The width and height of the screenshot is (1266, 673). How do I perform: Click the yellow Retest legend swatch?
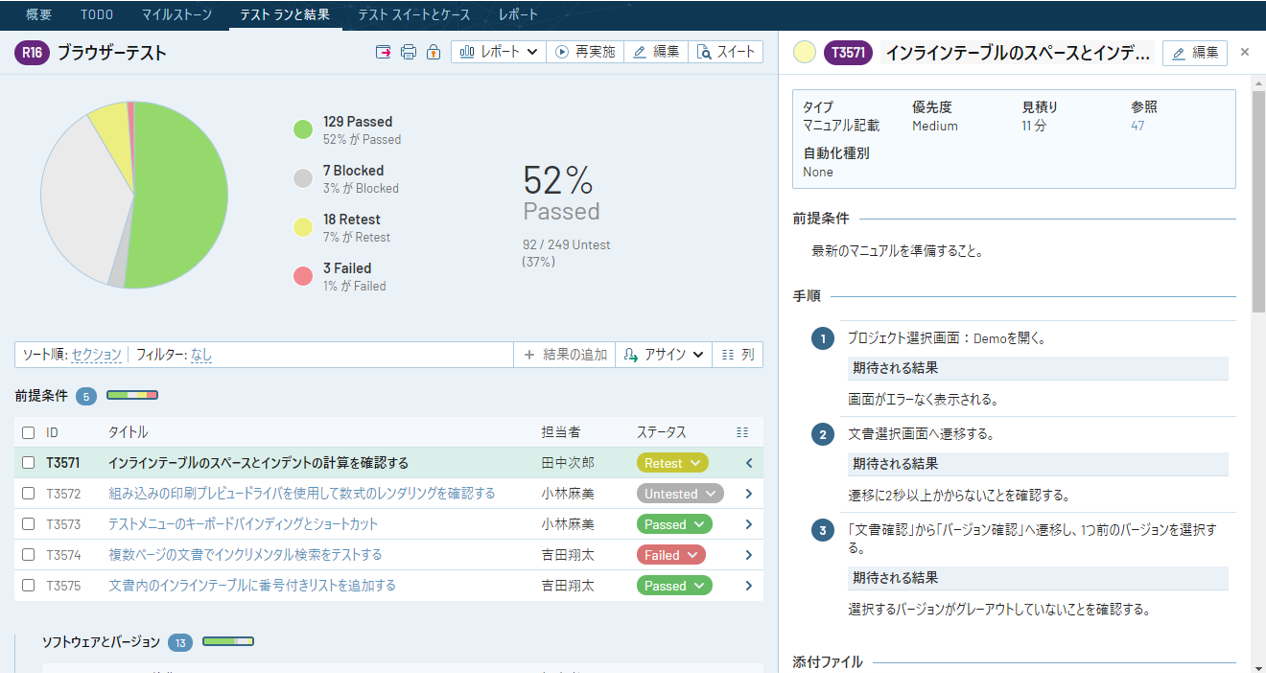303,228
